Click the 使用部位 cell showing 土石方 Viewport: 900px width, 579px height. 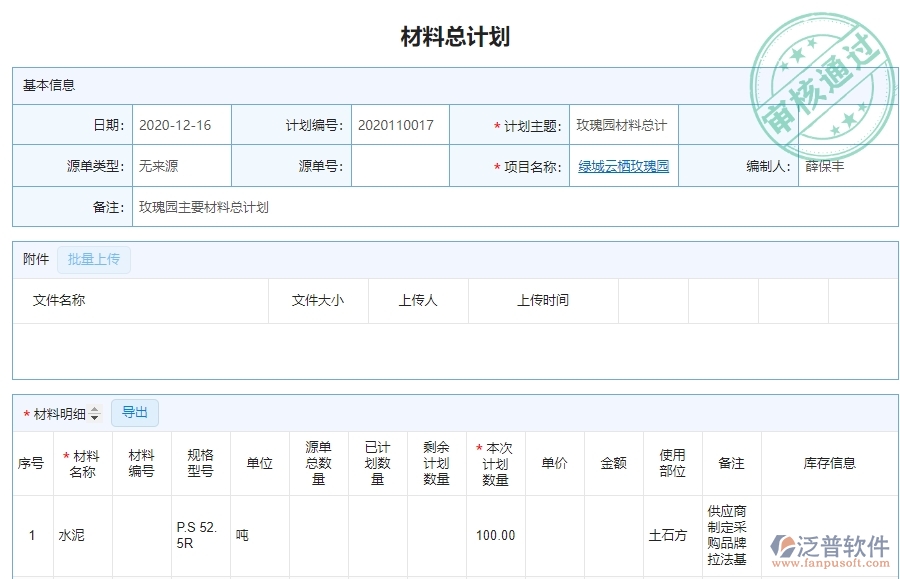(x=672, y=534)
